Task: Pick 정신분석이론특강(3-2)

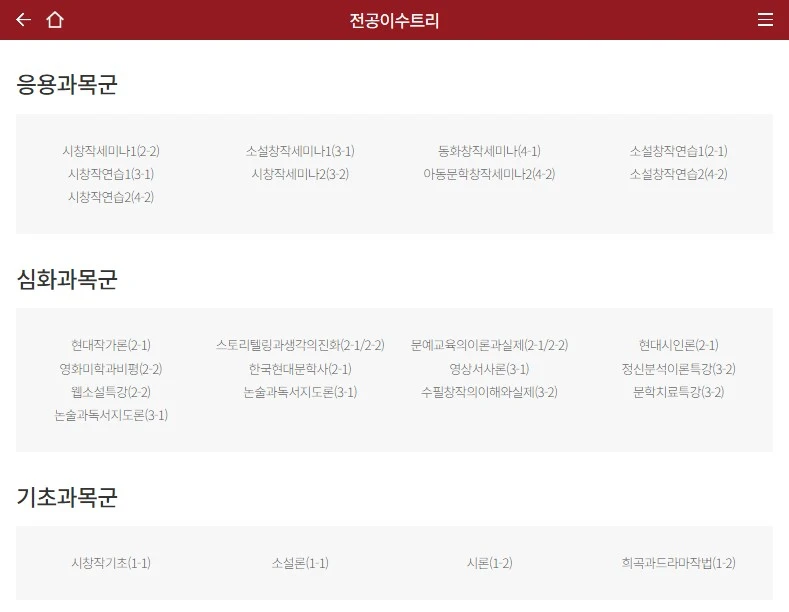Action: [x=678, y=369]
